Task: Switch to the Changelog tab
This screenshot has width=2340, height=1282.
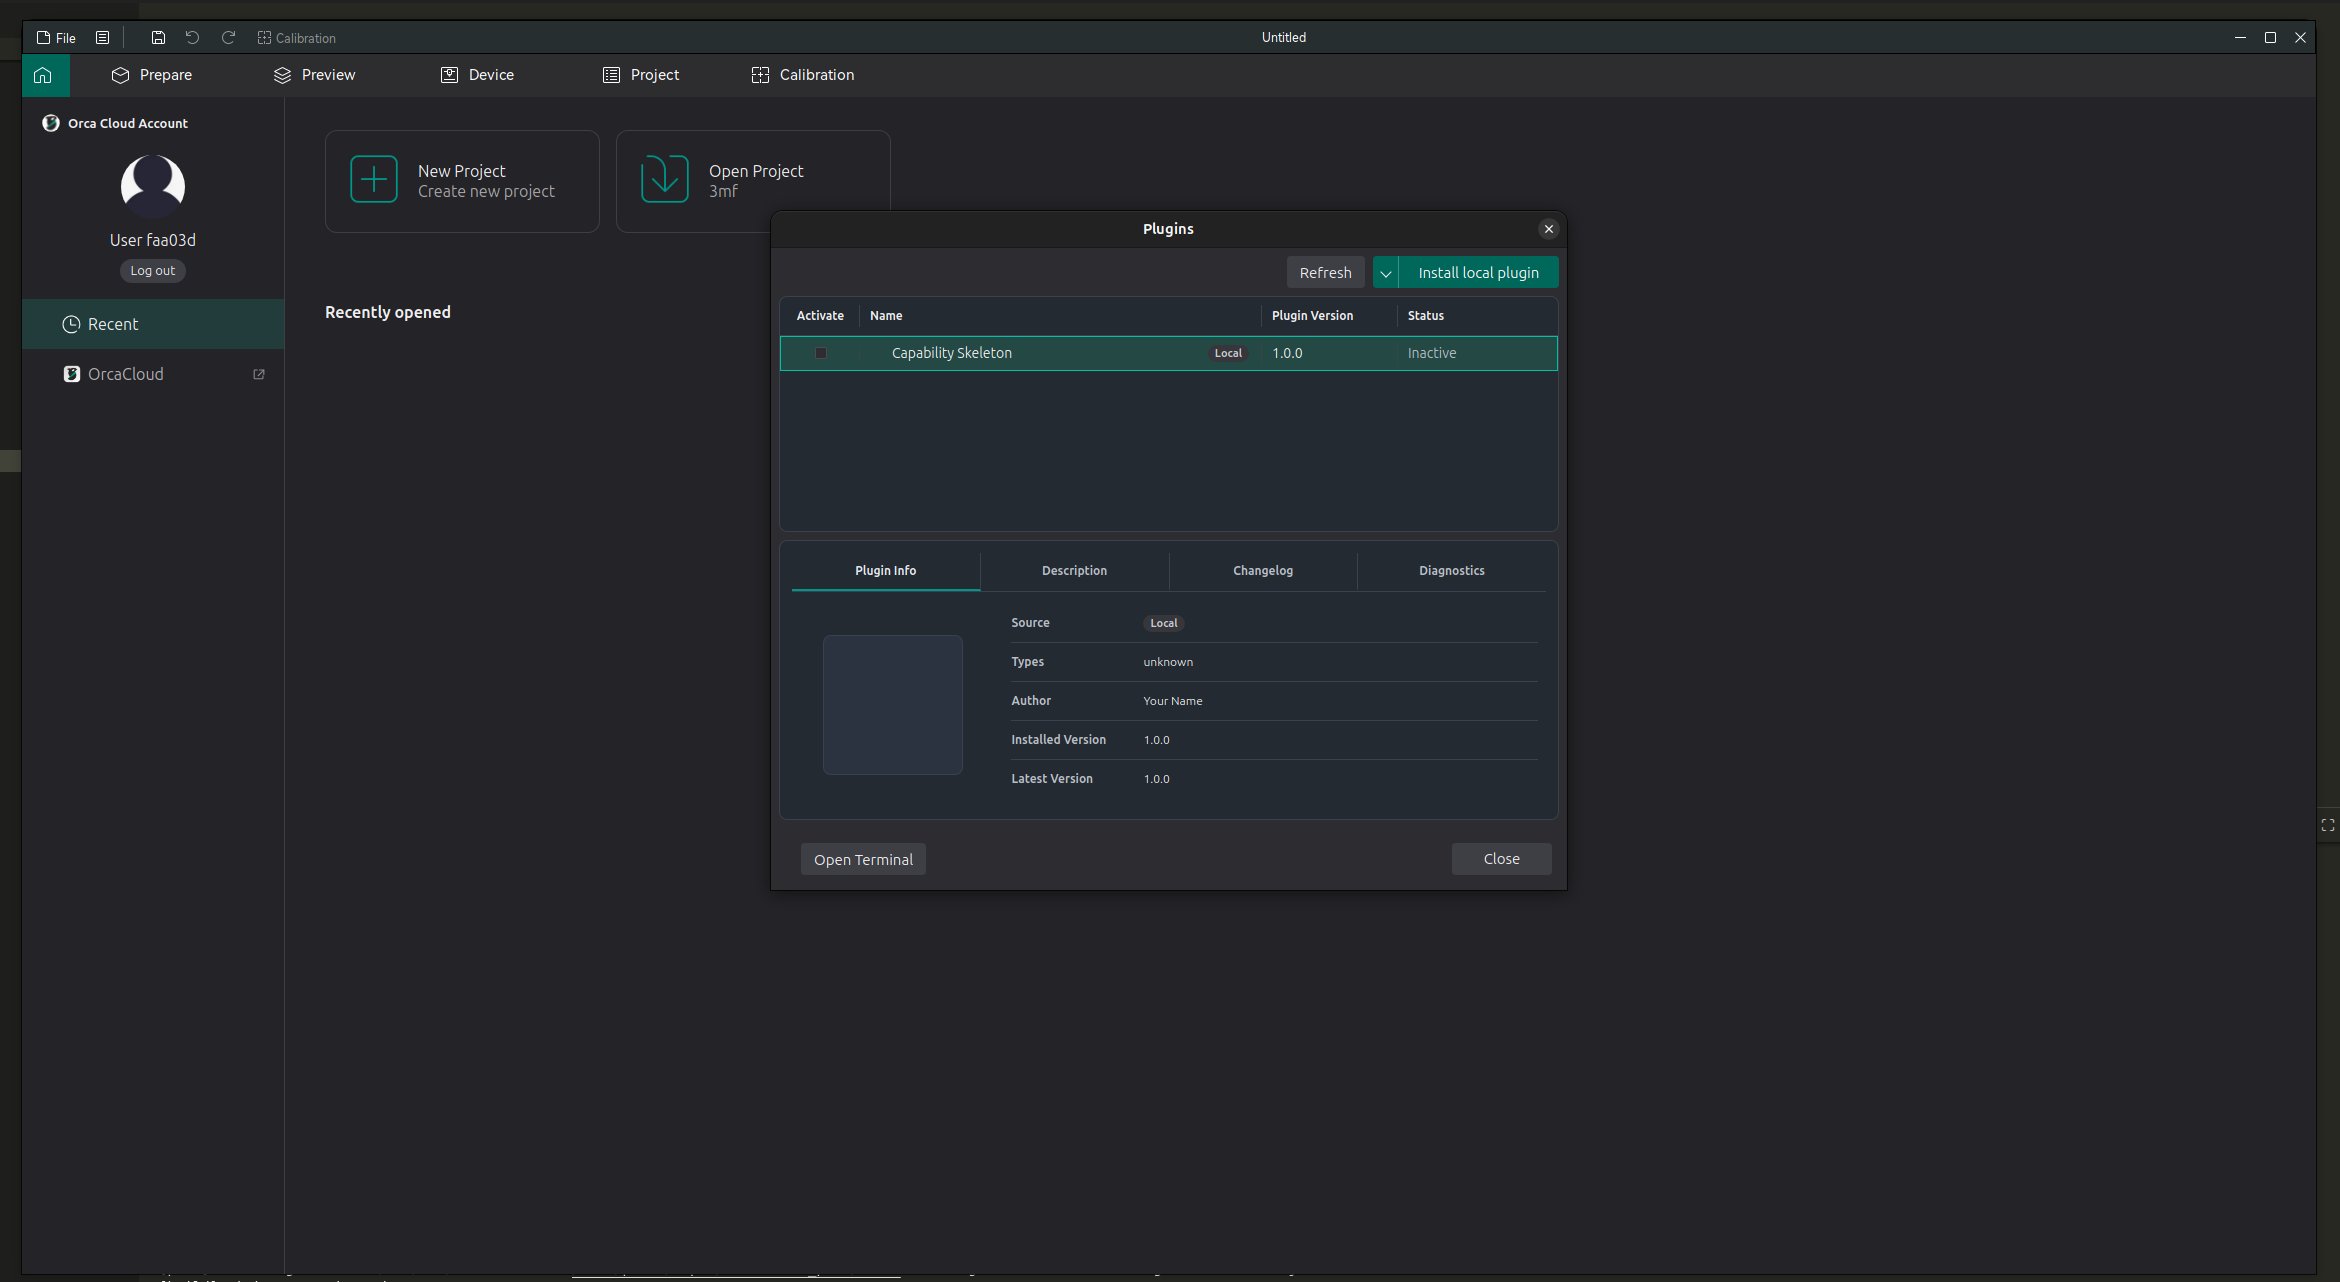Action: (x=1263, y=571)
